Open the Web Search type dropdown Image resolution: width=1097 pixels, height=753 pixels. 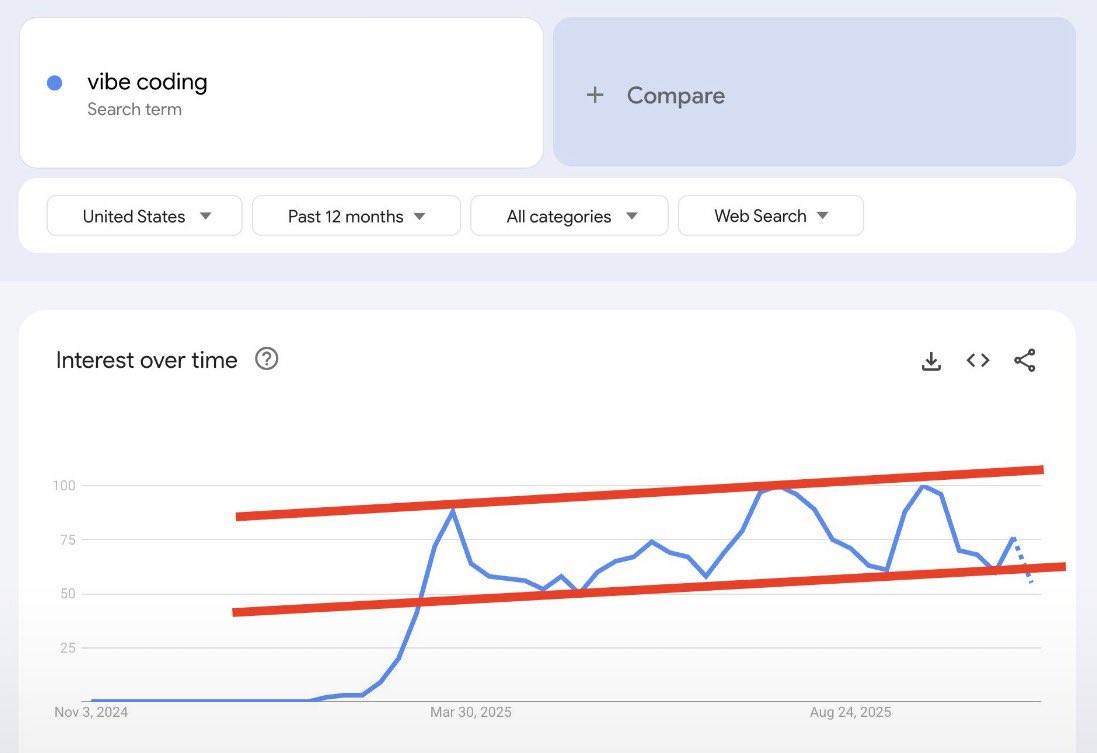771,216
